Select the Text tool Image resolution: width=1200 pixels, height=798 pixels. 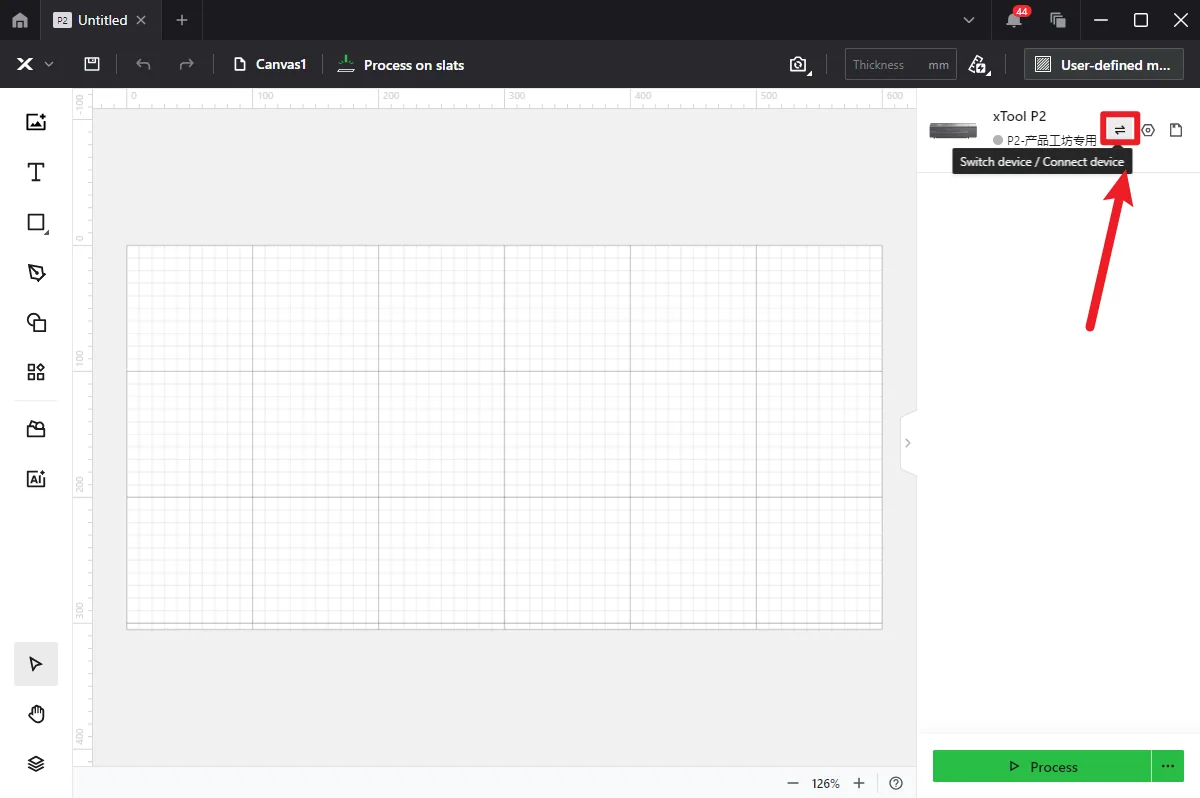(36, 172)
